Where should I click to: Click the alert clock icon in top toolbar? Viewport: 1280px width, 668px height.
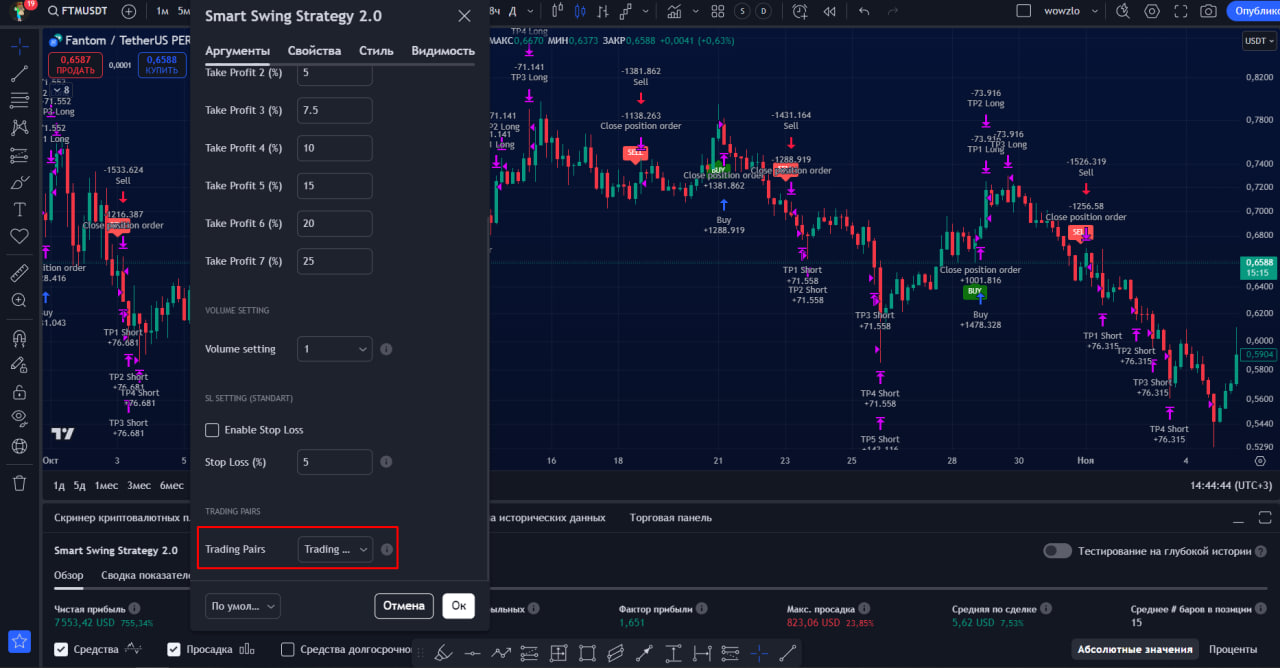(x=799, y=12)
